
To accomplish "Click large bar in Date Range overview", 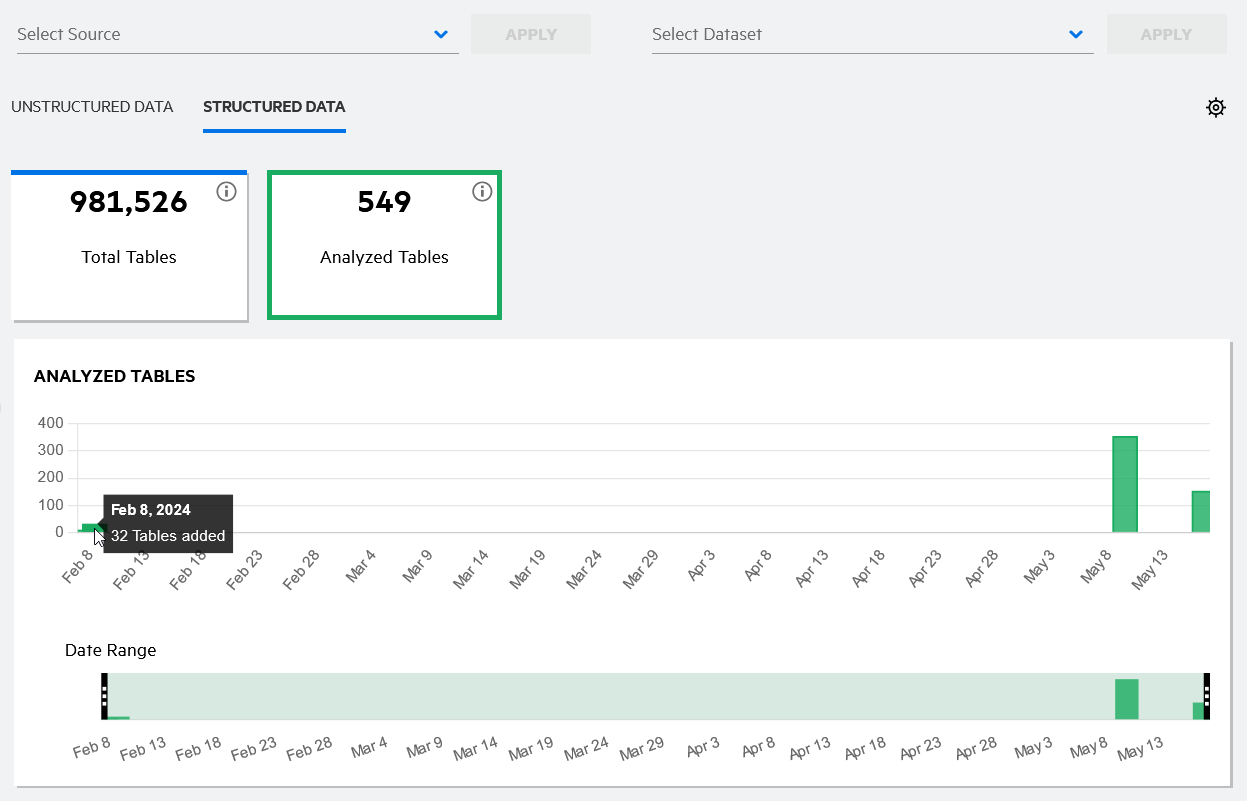I will [1127, 699].
